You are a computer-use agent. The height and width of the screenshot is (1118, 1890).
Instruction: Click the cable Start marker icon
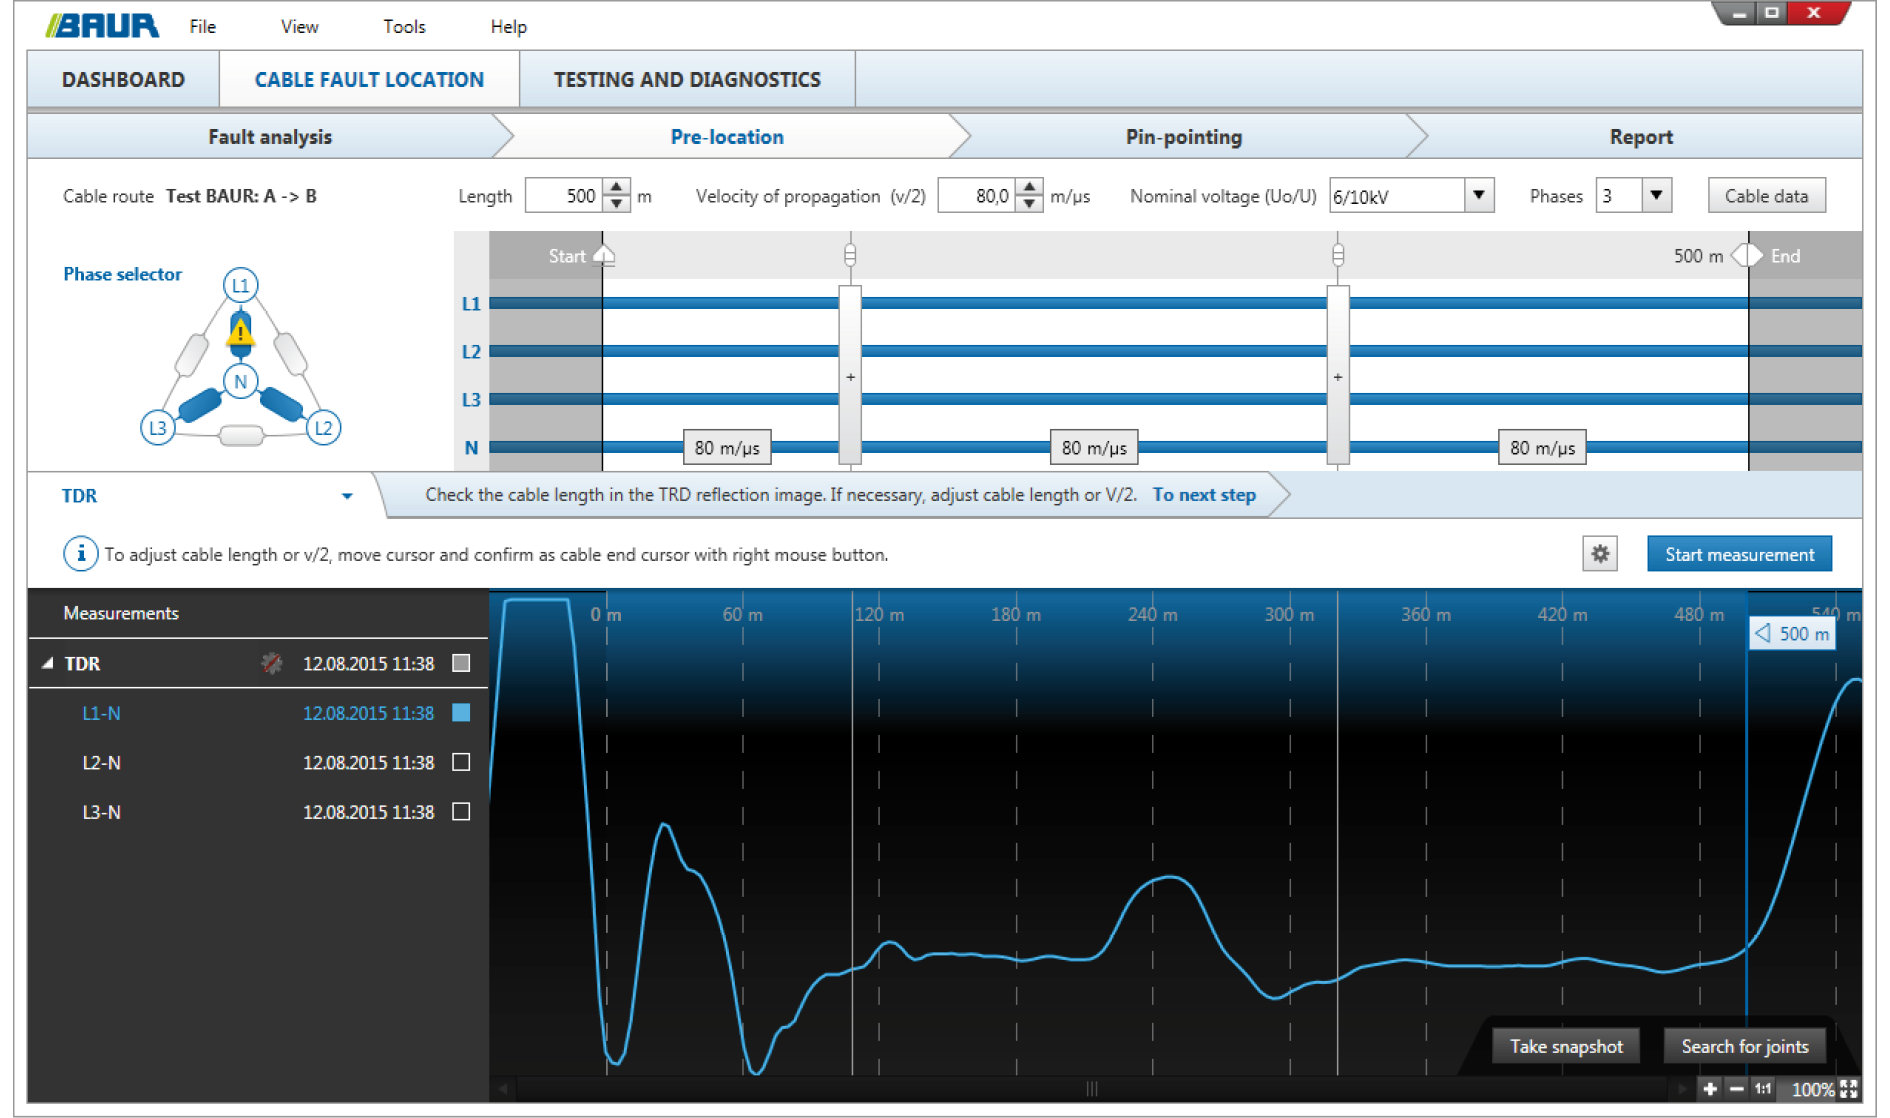coord(604,256)
